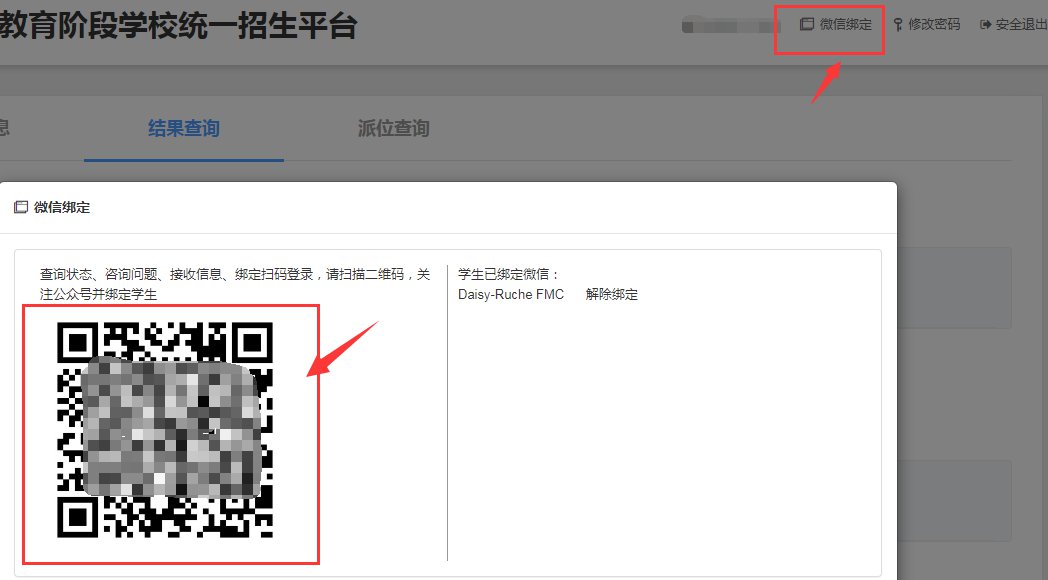Click 解除绑定 to unbind WeChat
1048x580 pixels.
pyautogui.click(x=612, y=294)
